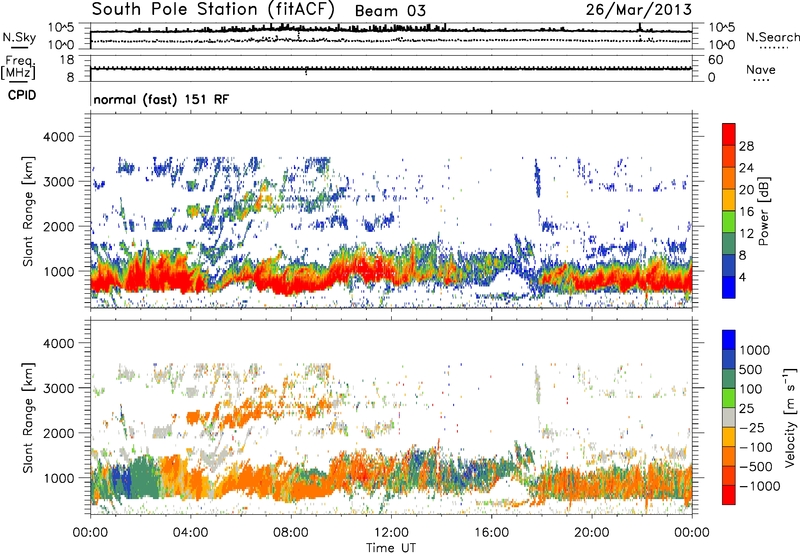Pick the gray -25 to 25 velocity segment
This screenshot has height=554, width=800.
pyautogui.click(x=729, y=417)
